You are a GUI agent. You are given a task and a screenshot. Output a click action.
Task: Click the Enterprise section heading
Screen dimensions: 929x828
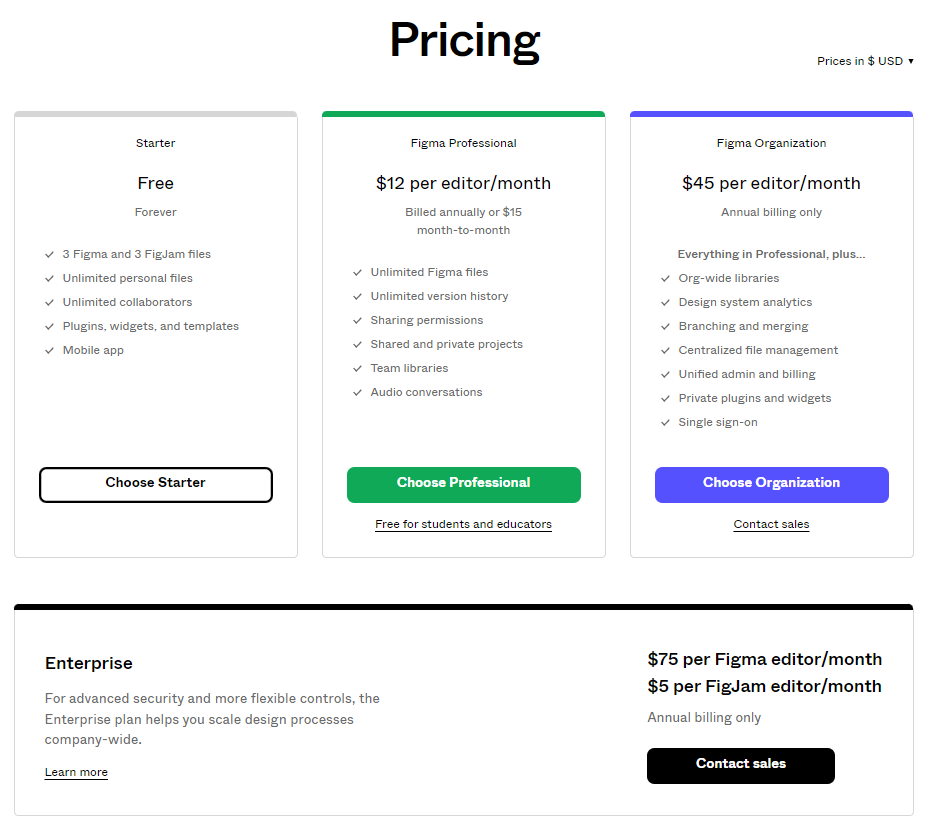[x=86, y=663]
